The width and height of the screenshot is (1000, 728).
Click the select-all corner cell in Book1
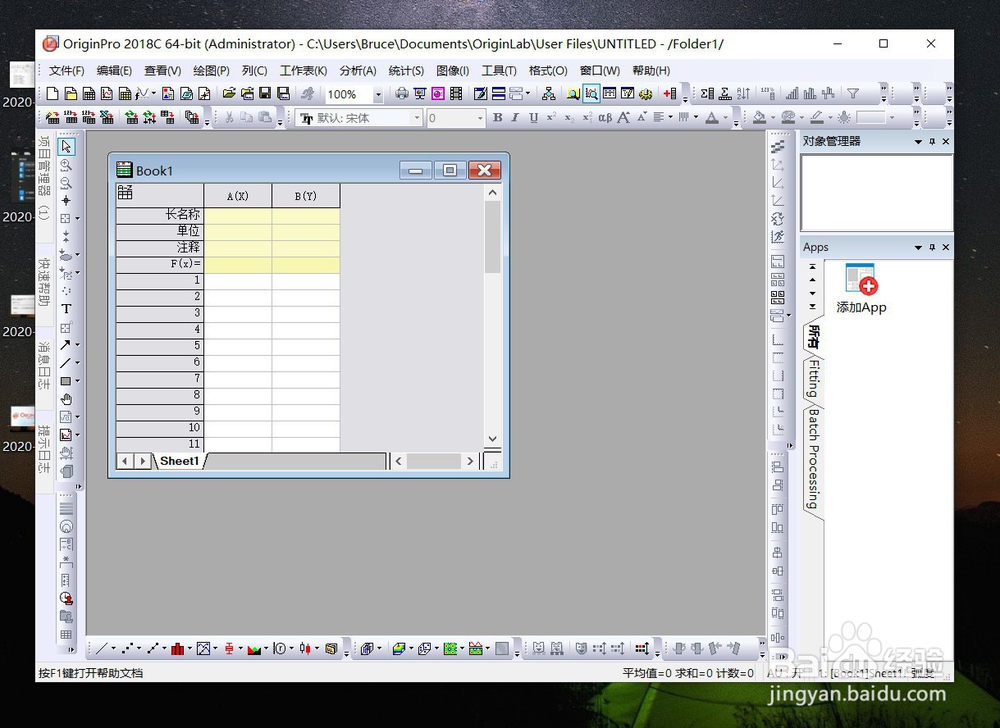coord(159,195)
